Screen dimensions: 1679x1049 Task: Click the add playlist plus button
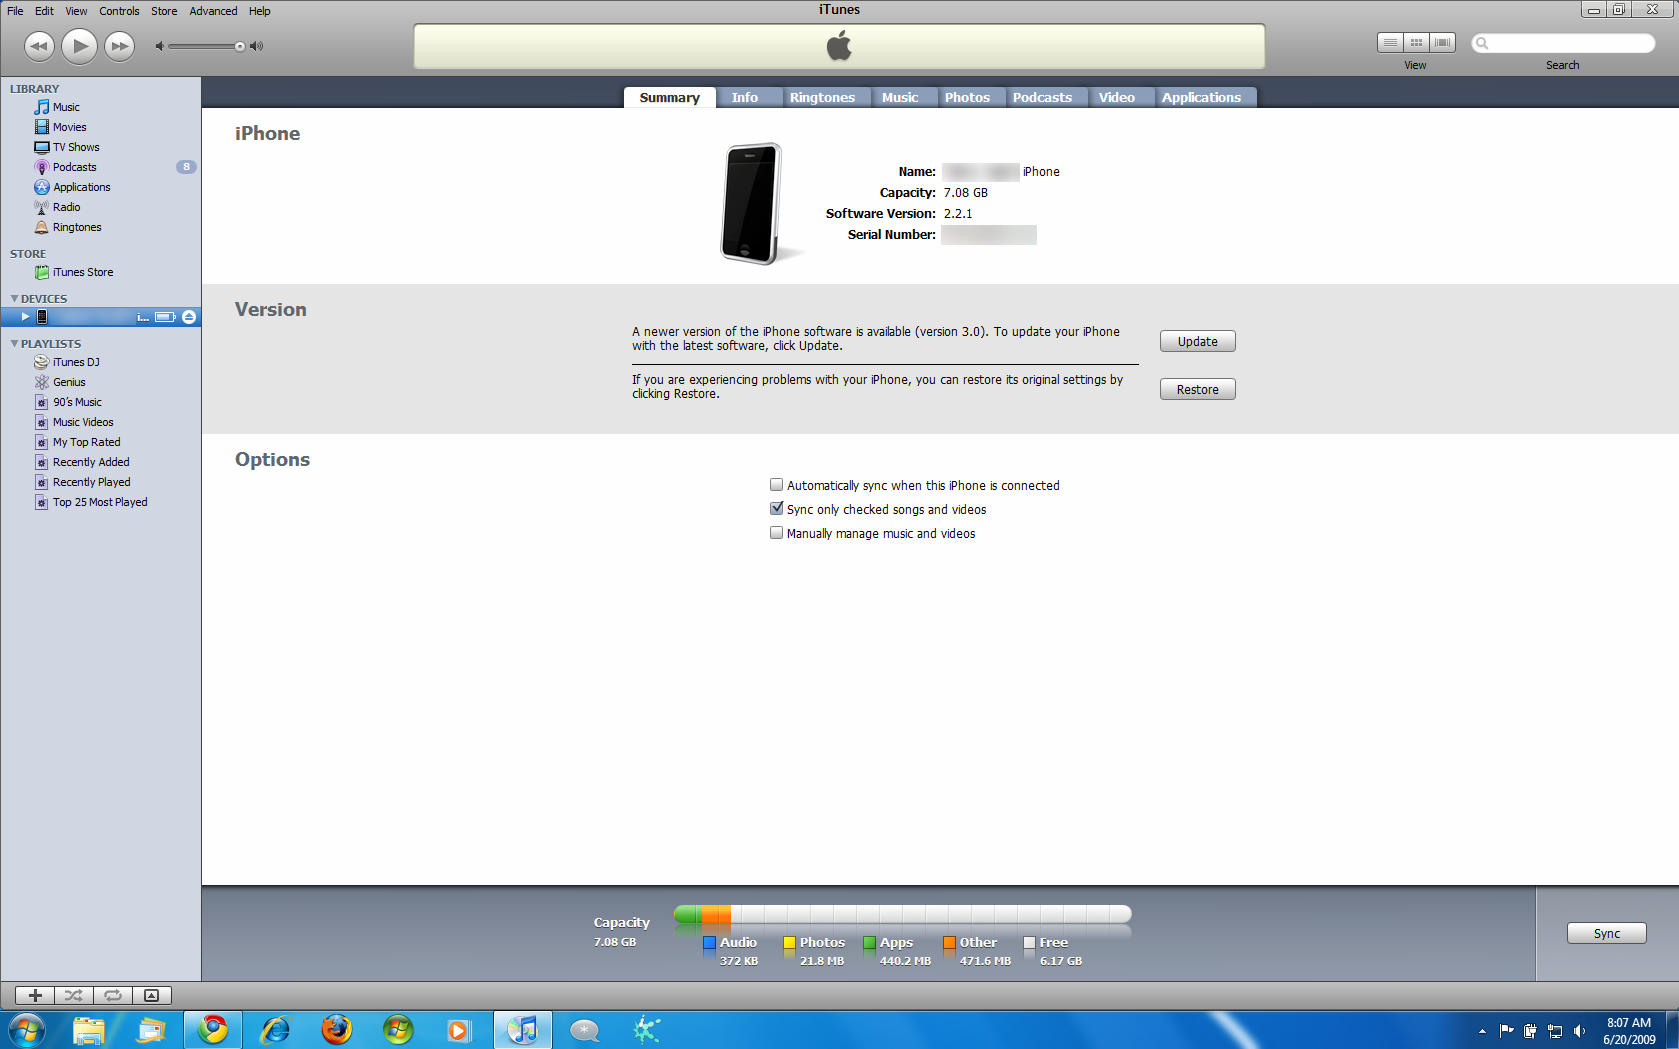coord(35,995)
